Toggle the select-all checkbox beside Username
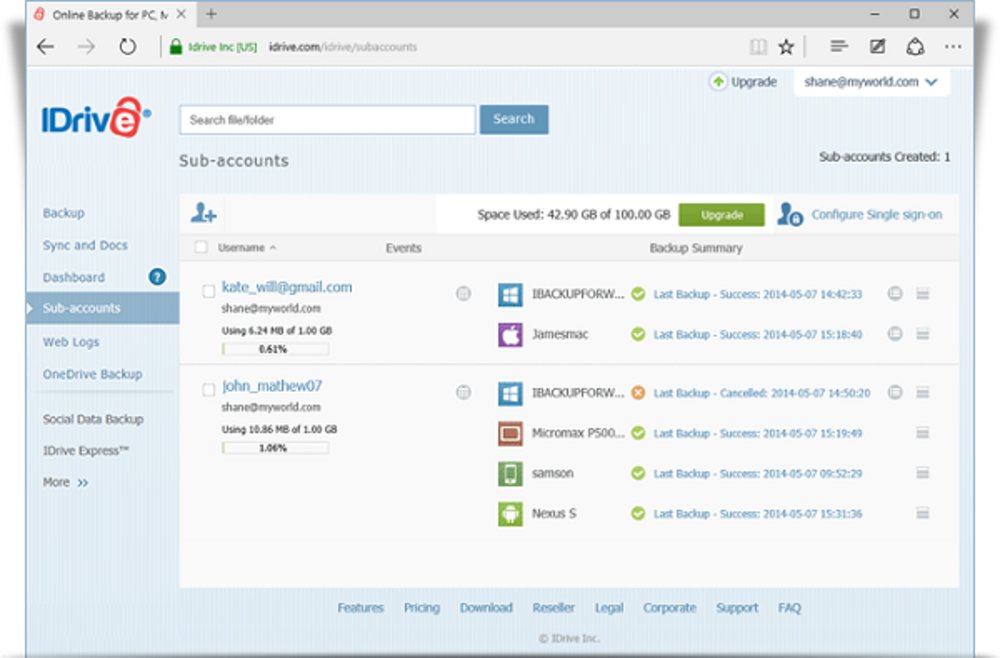 [x=201, y=247]
